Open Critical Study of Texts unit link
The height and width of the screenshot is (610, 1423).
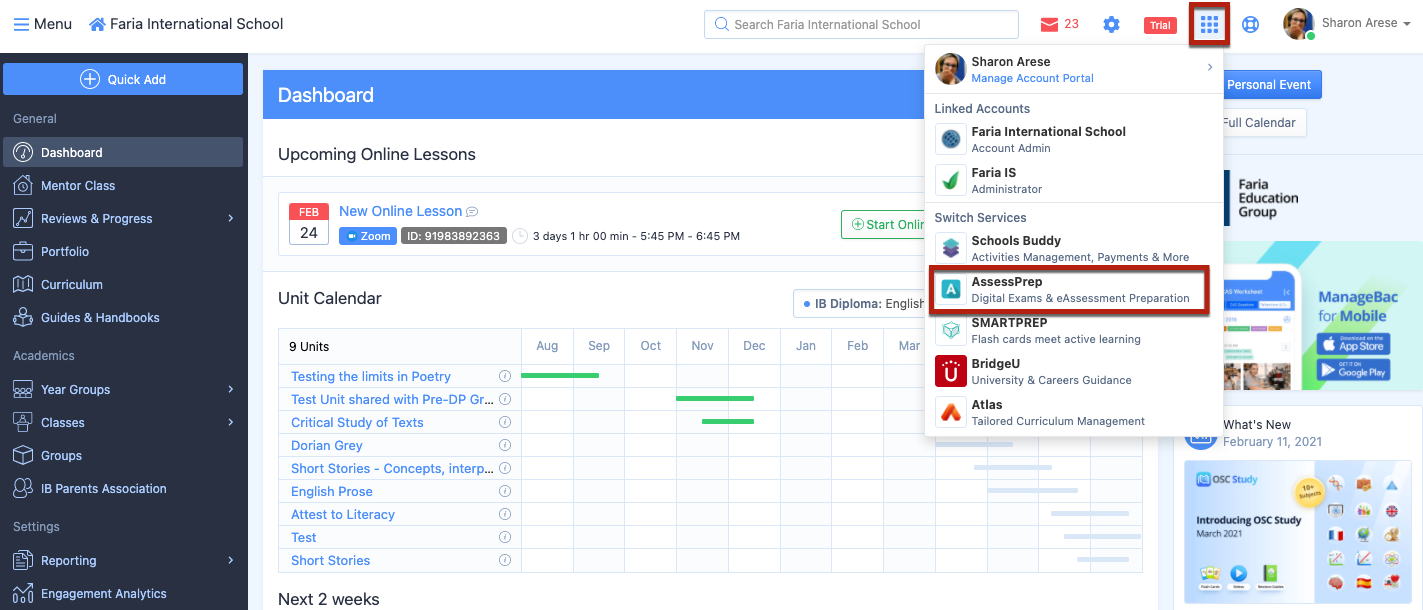click(x=357, y=422)
